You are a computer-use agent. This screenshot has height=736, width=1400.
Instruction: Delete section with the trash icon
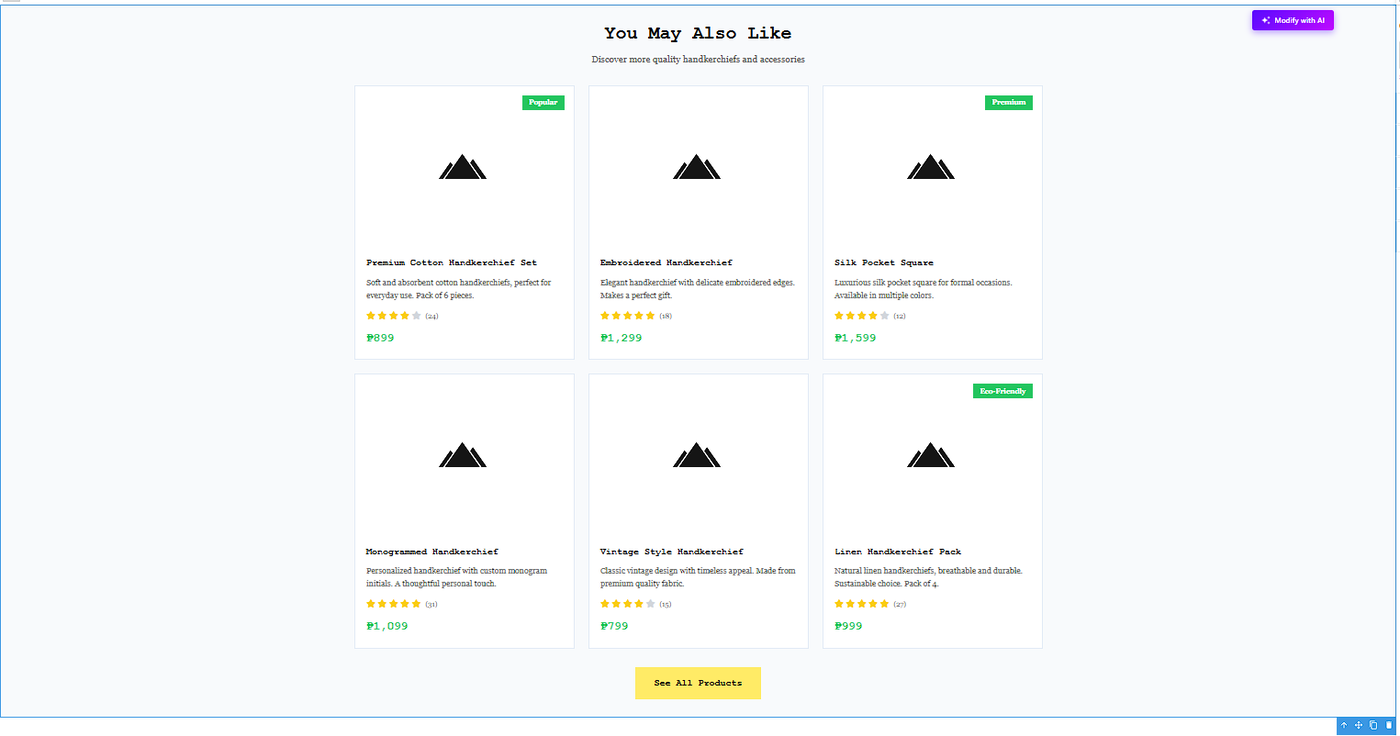(x=1388, y=725)
